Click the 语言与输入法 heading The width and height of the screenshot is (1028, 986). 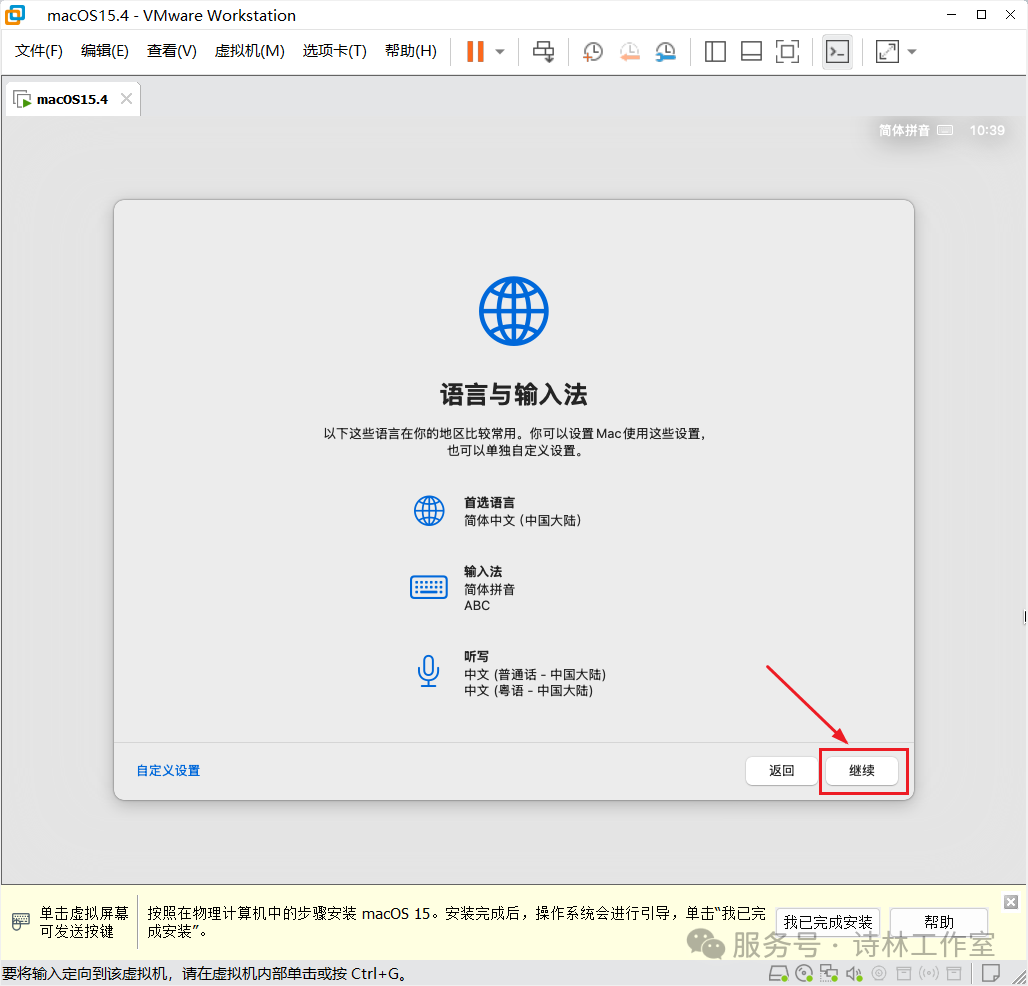click(x=513, y=395)
